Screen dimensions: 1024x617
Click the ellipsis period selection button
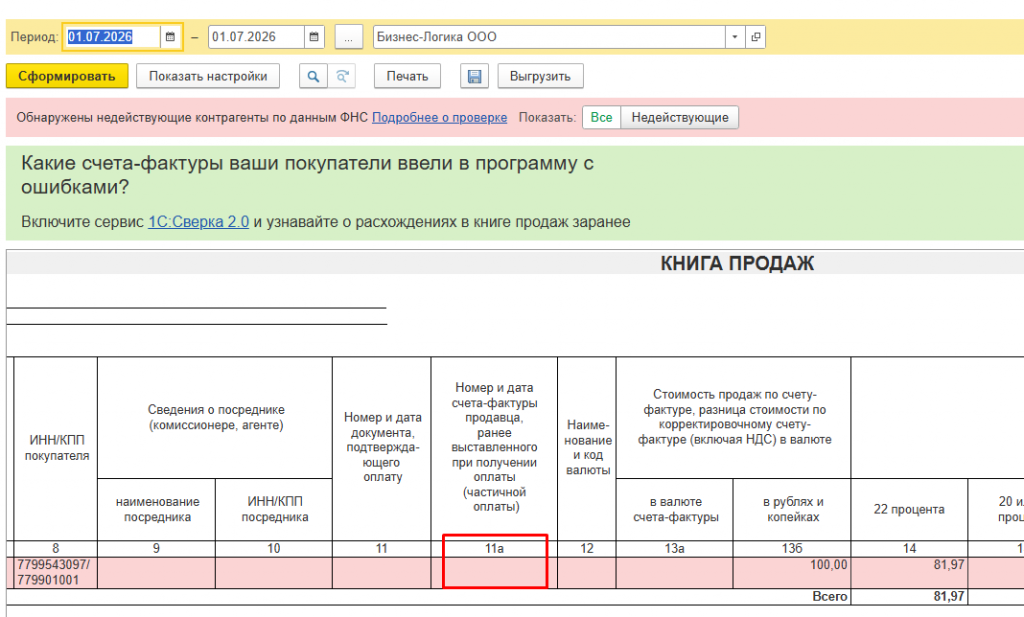click(x=349, y=37)
